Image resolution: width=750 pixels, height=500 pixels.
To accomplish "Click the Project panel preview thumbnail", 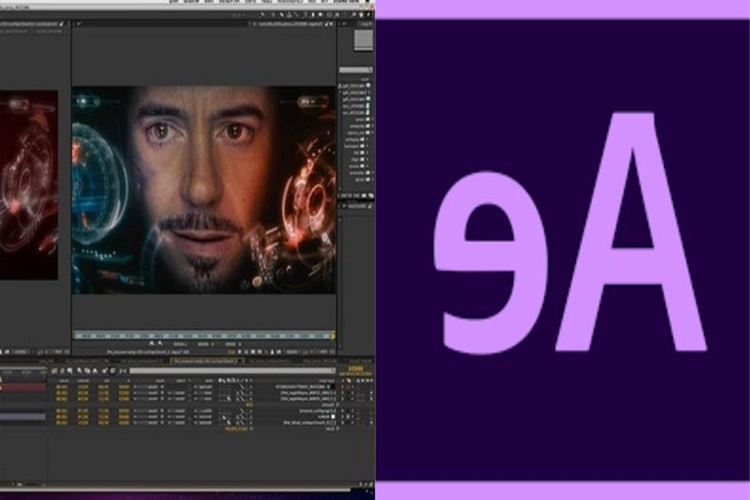I will tap(364, 40).
